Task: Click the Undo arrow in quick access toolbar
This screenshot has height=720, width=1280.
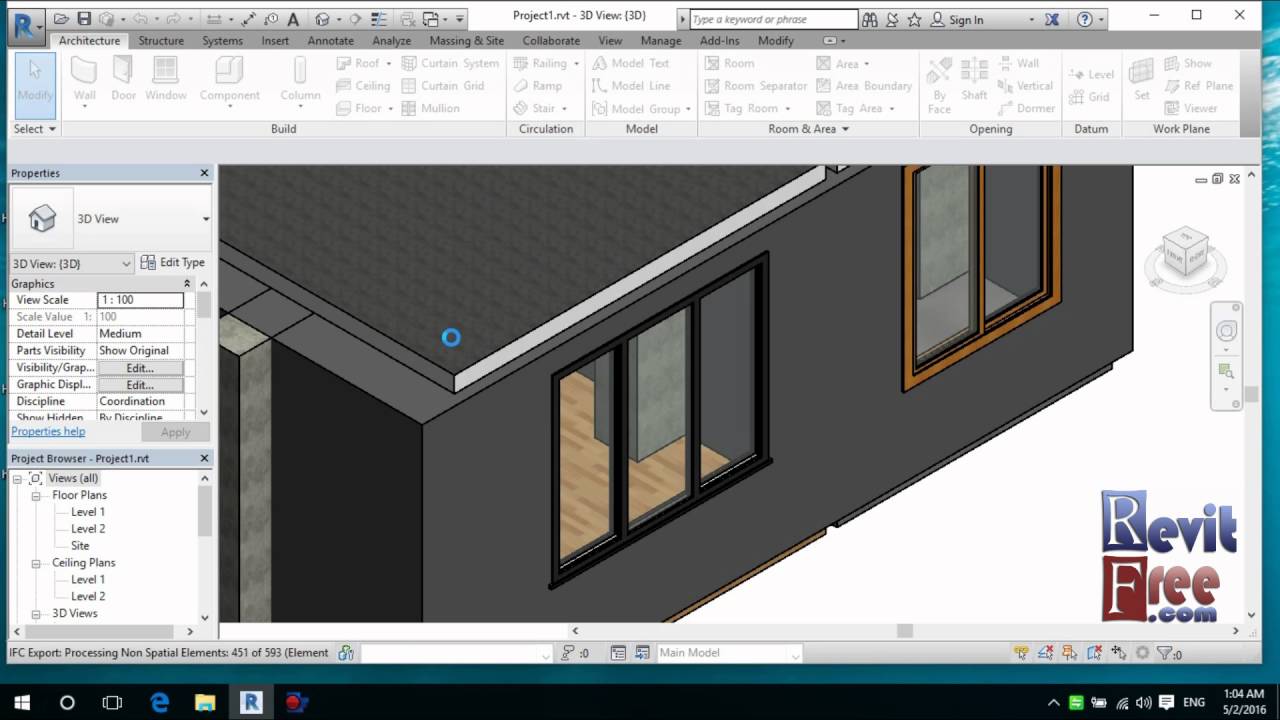Action: click(x=139, y=19)
